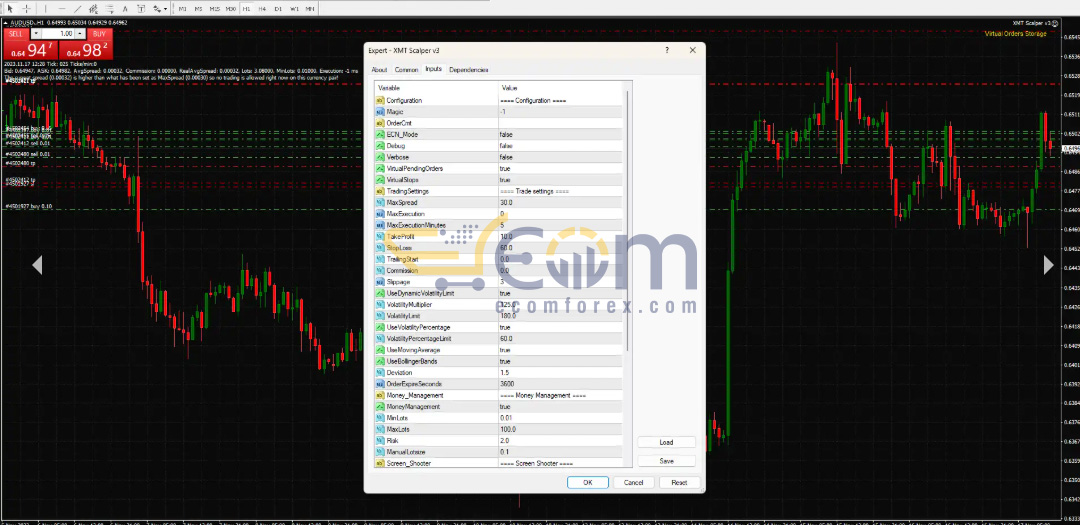Open the Inputs tab

coord(433,69)
